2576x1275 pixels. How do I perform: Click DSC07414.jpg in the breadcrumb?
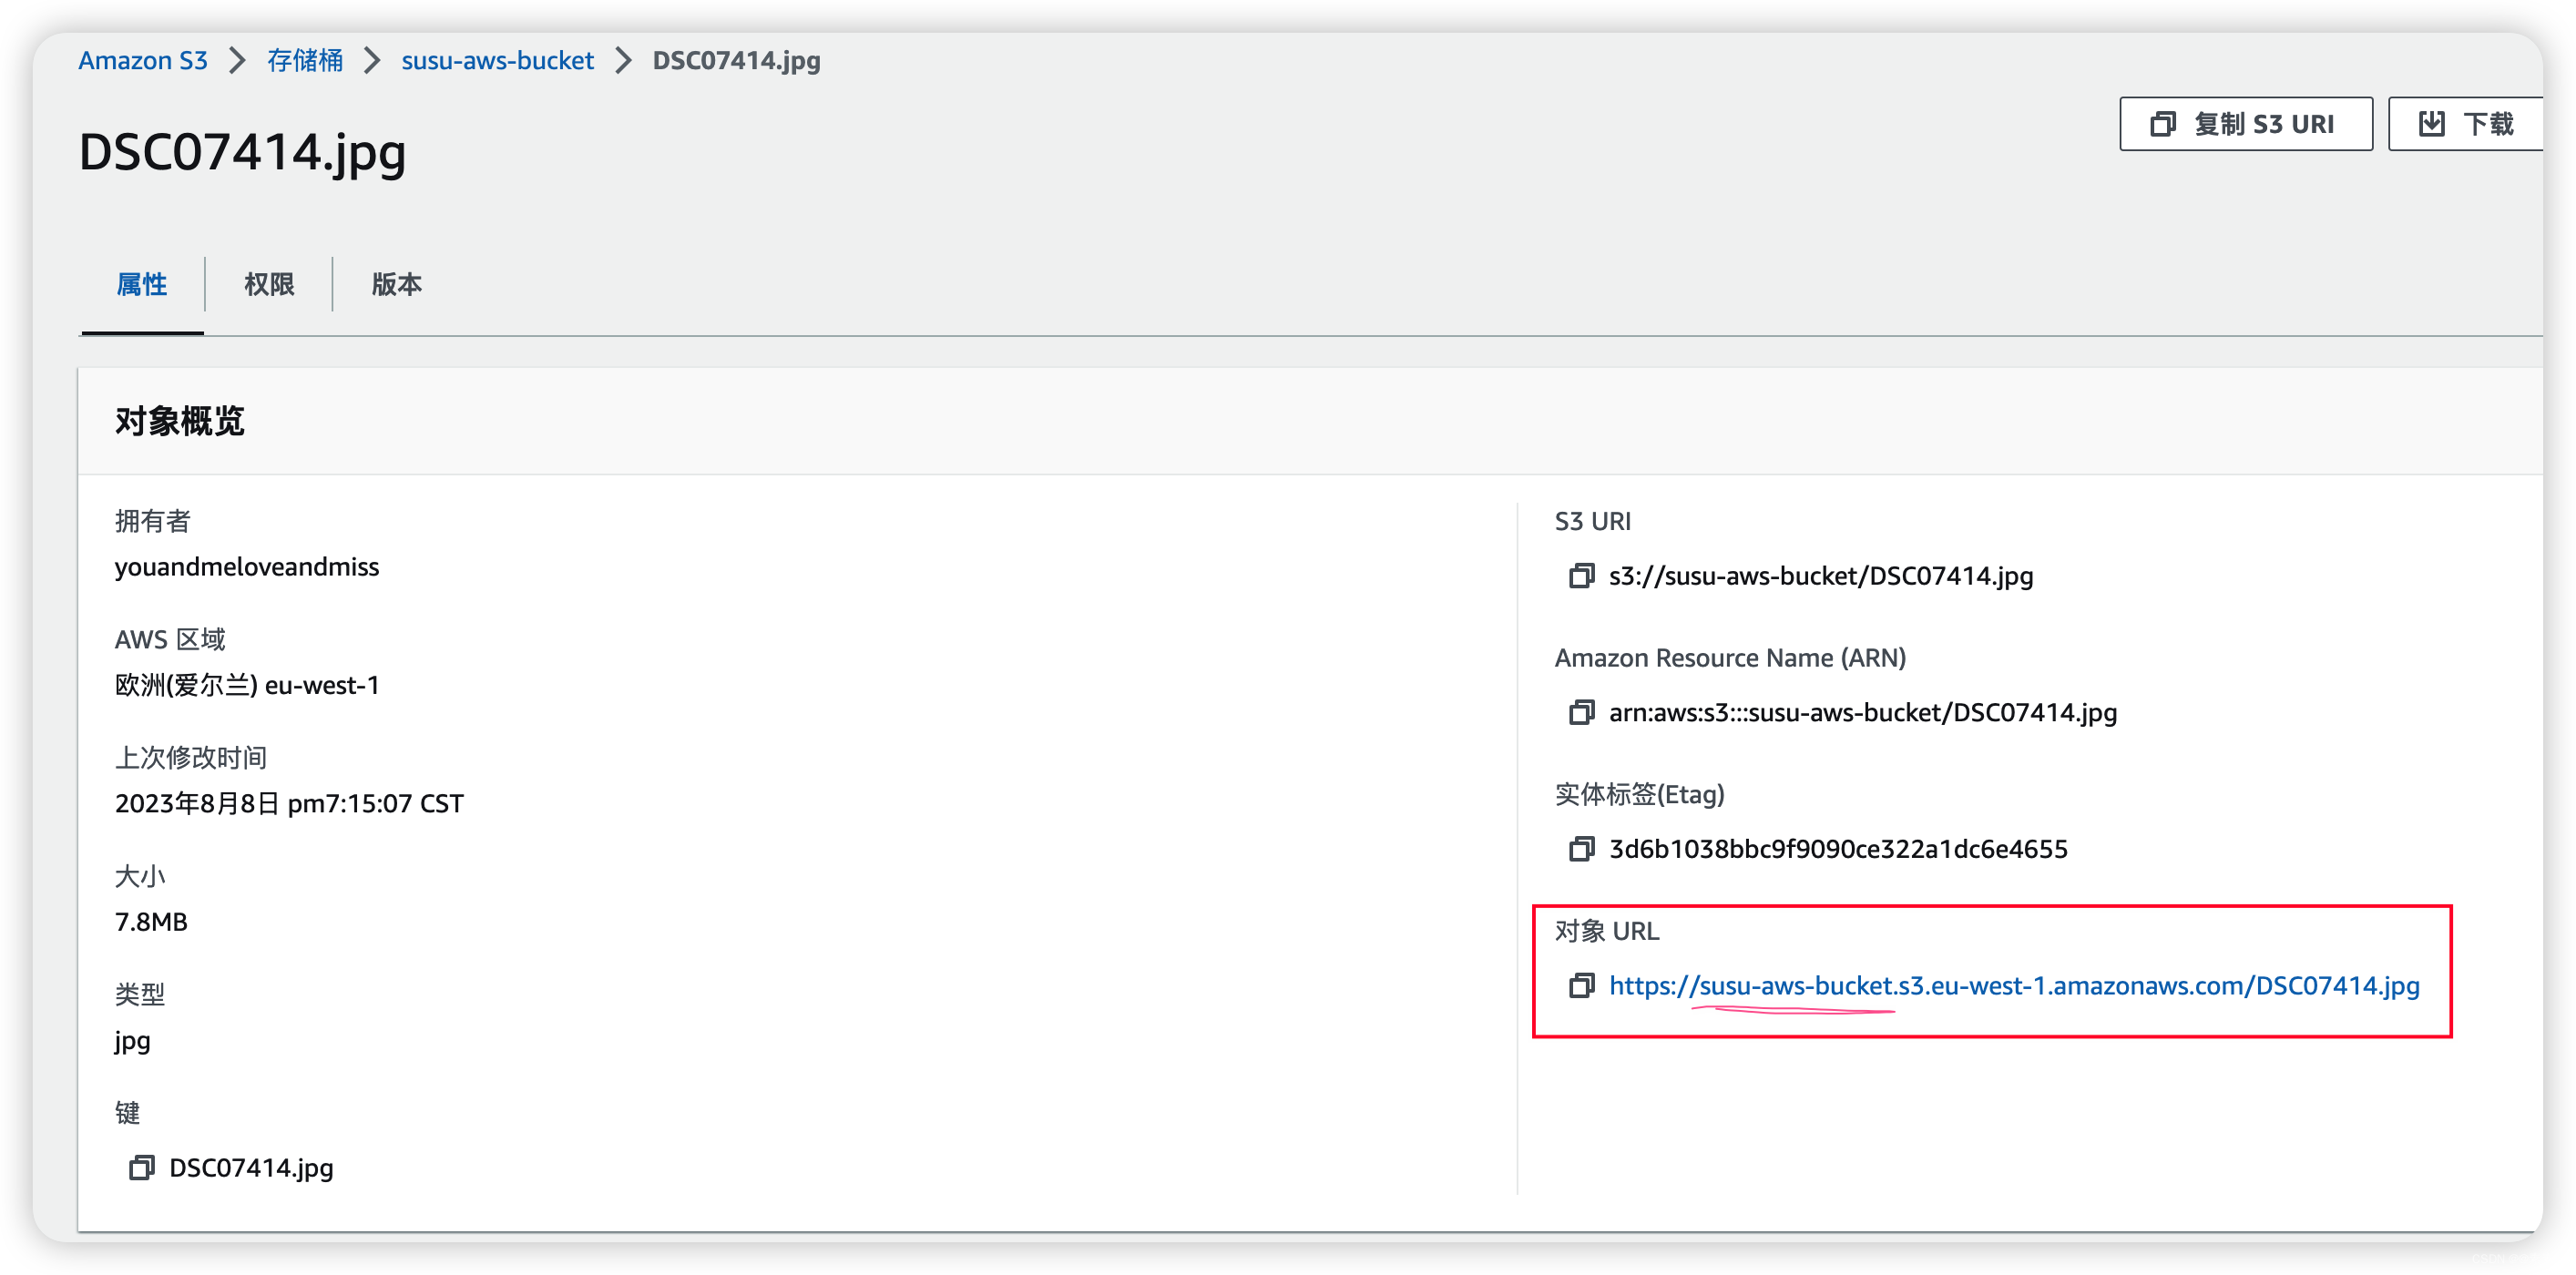click(736, 60)
